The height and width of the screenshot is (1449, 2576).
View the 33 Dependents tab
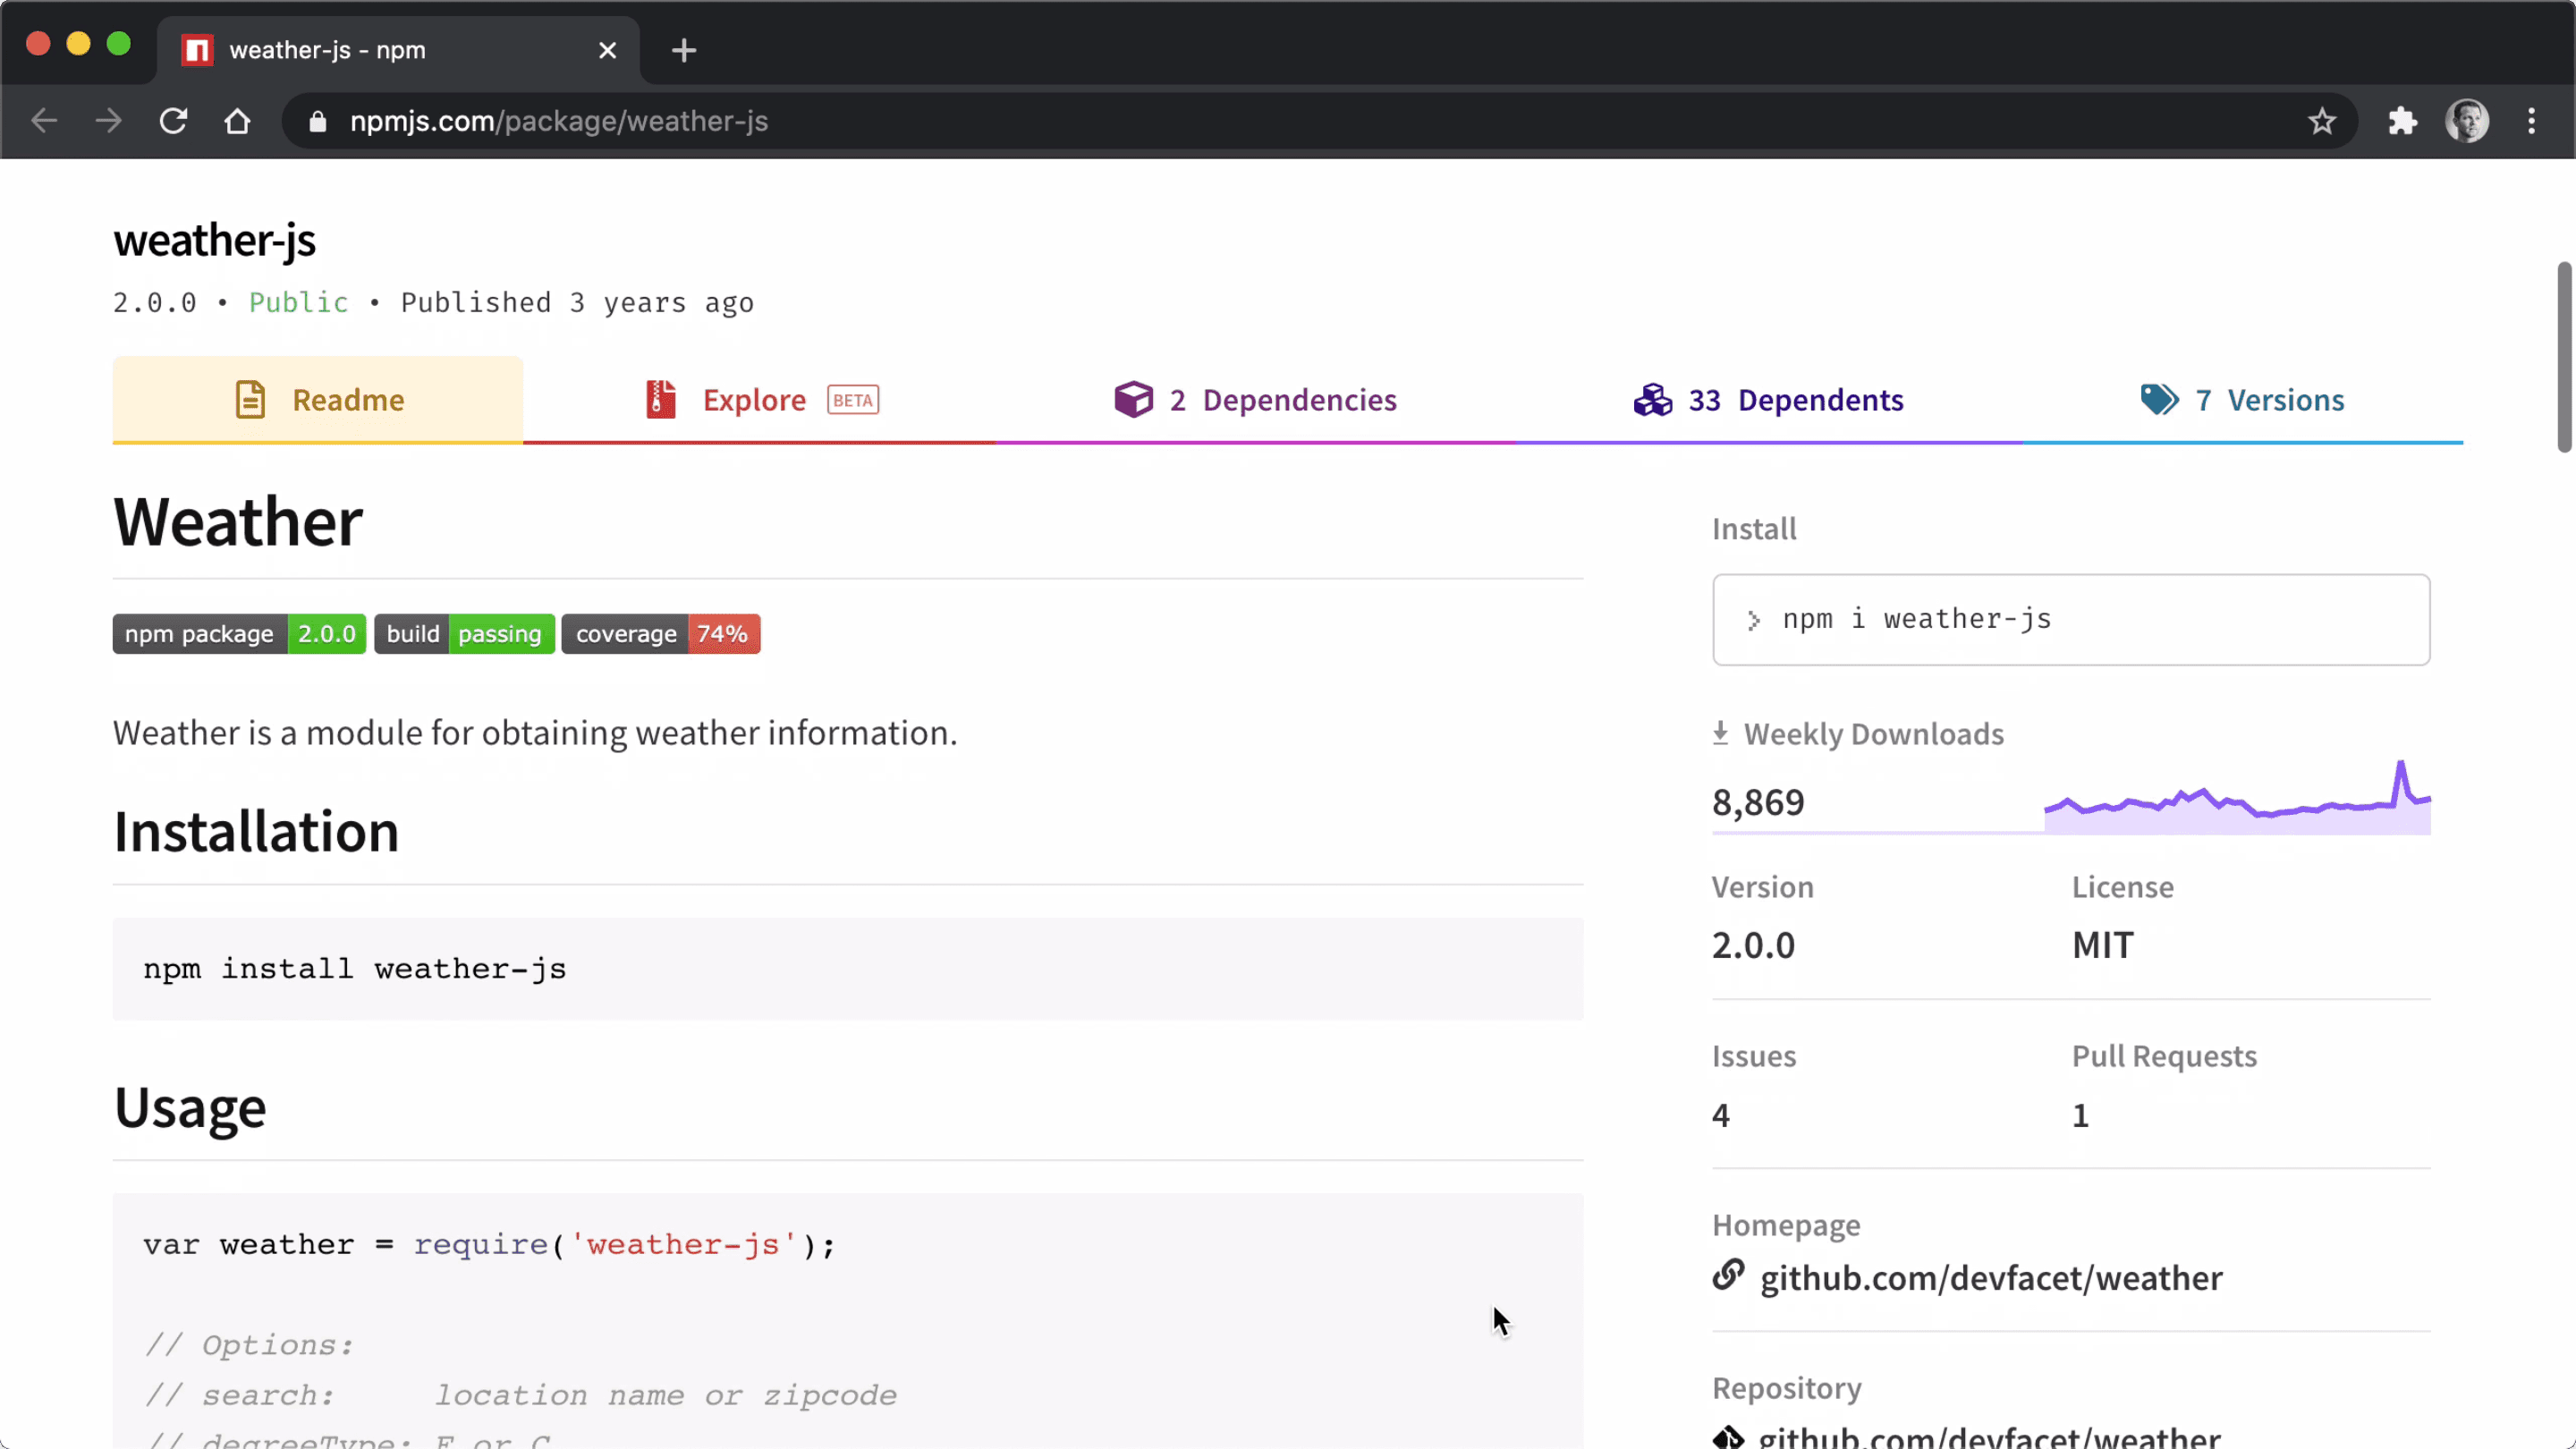coord(1768,400)
